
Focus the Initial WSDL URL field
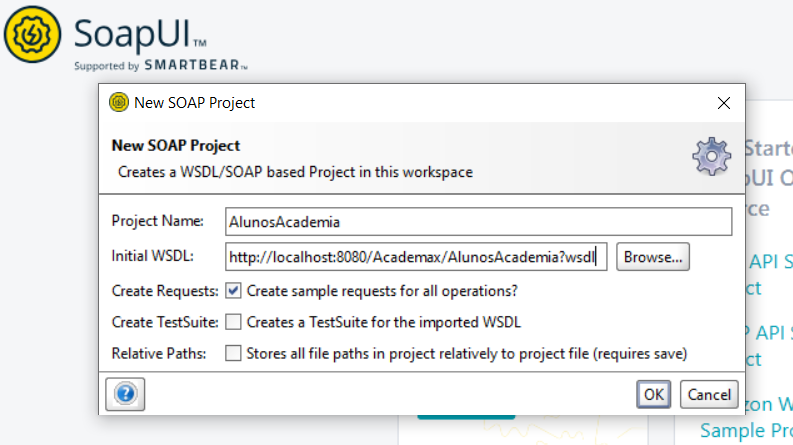[416, 257]
